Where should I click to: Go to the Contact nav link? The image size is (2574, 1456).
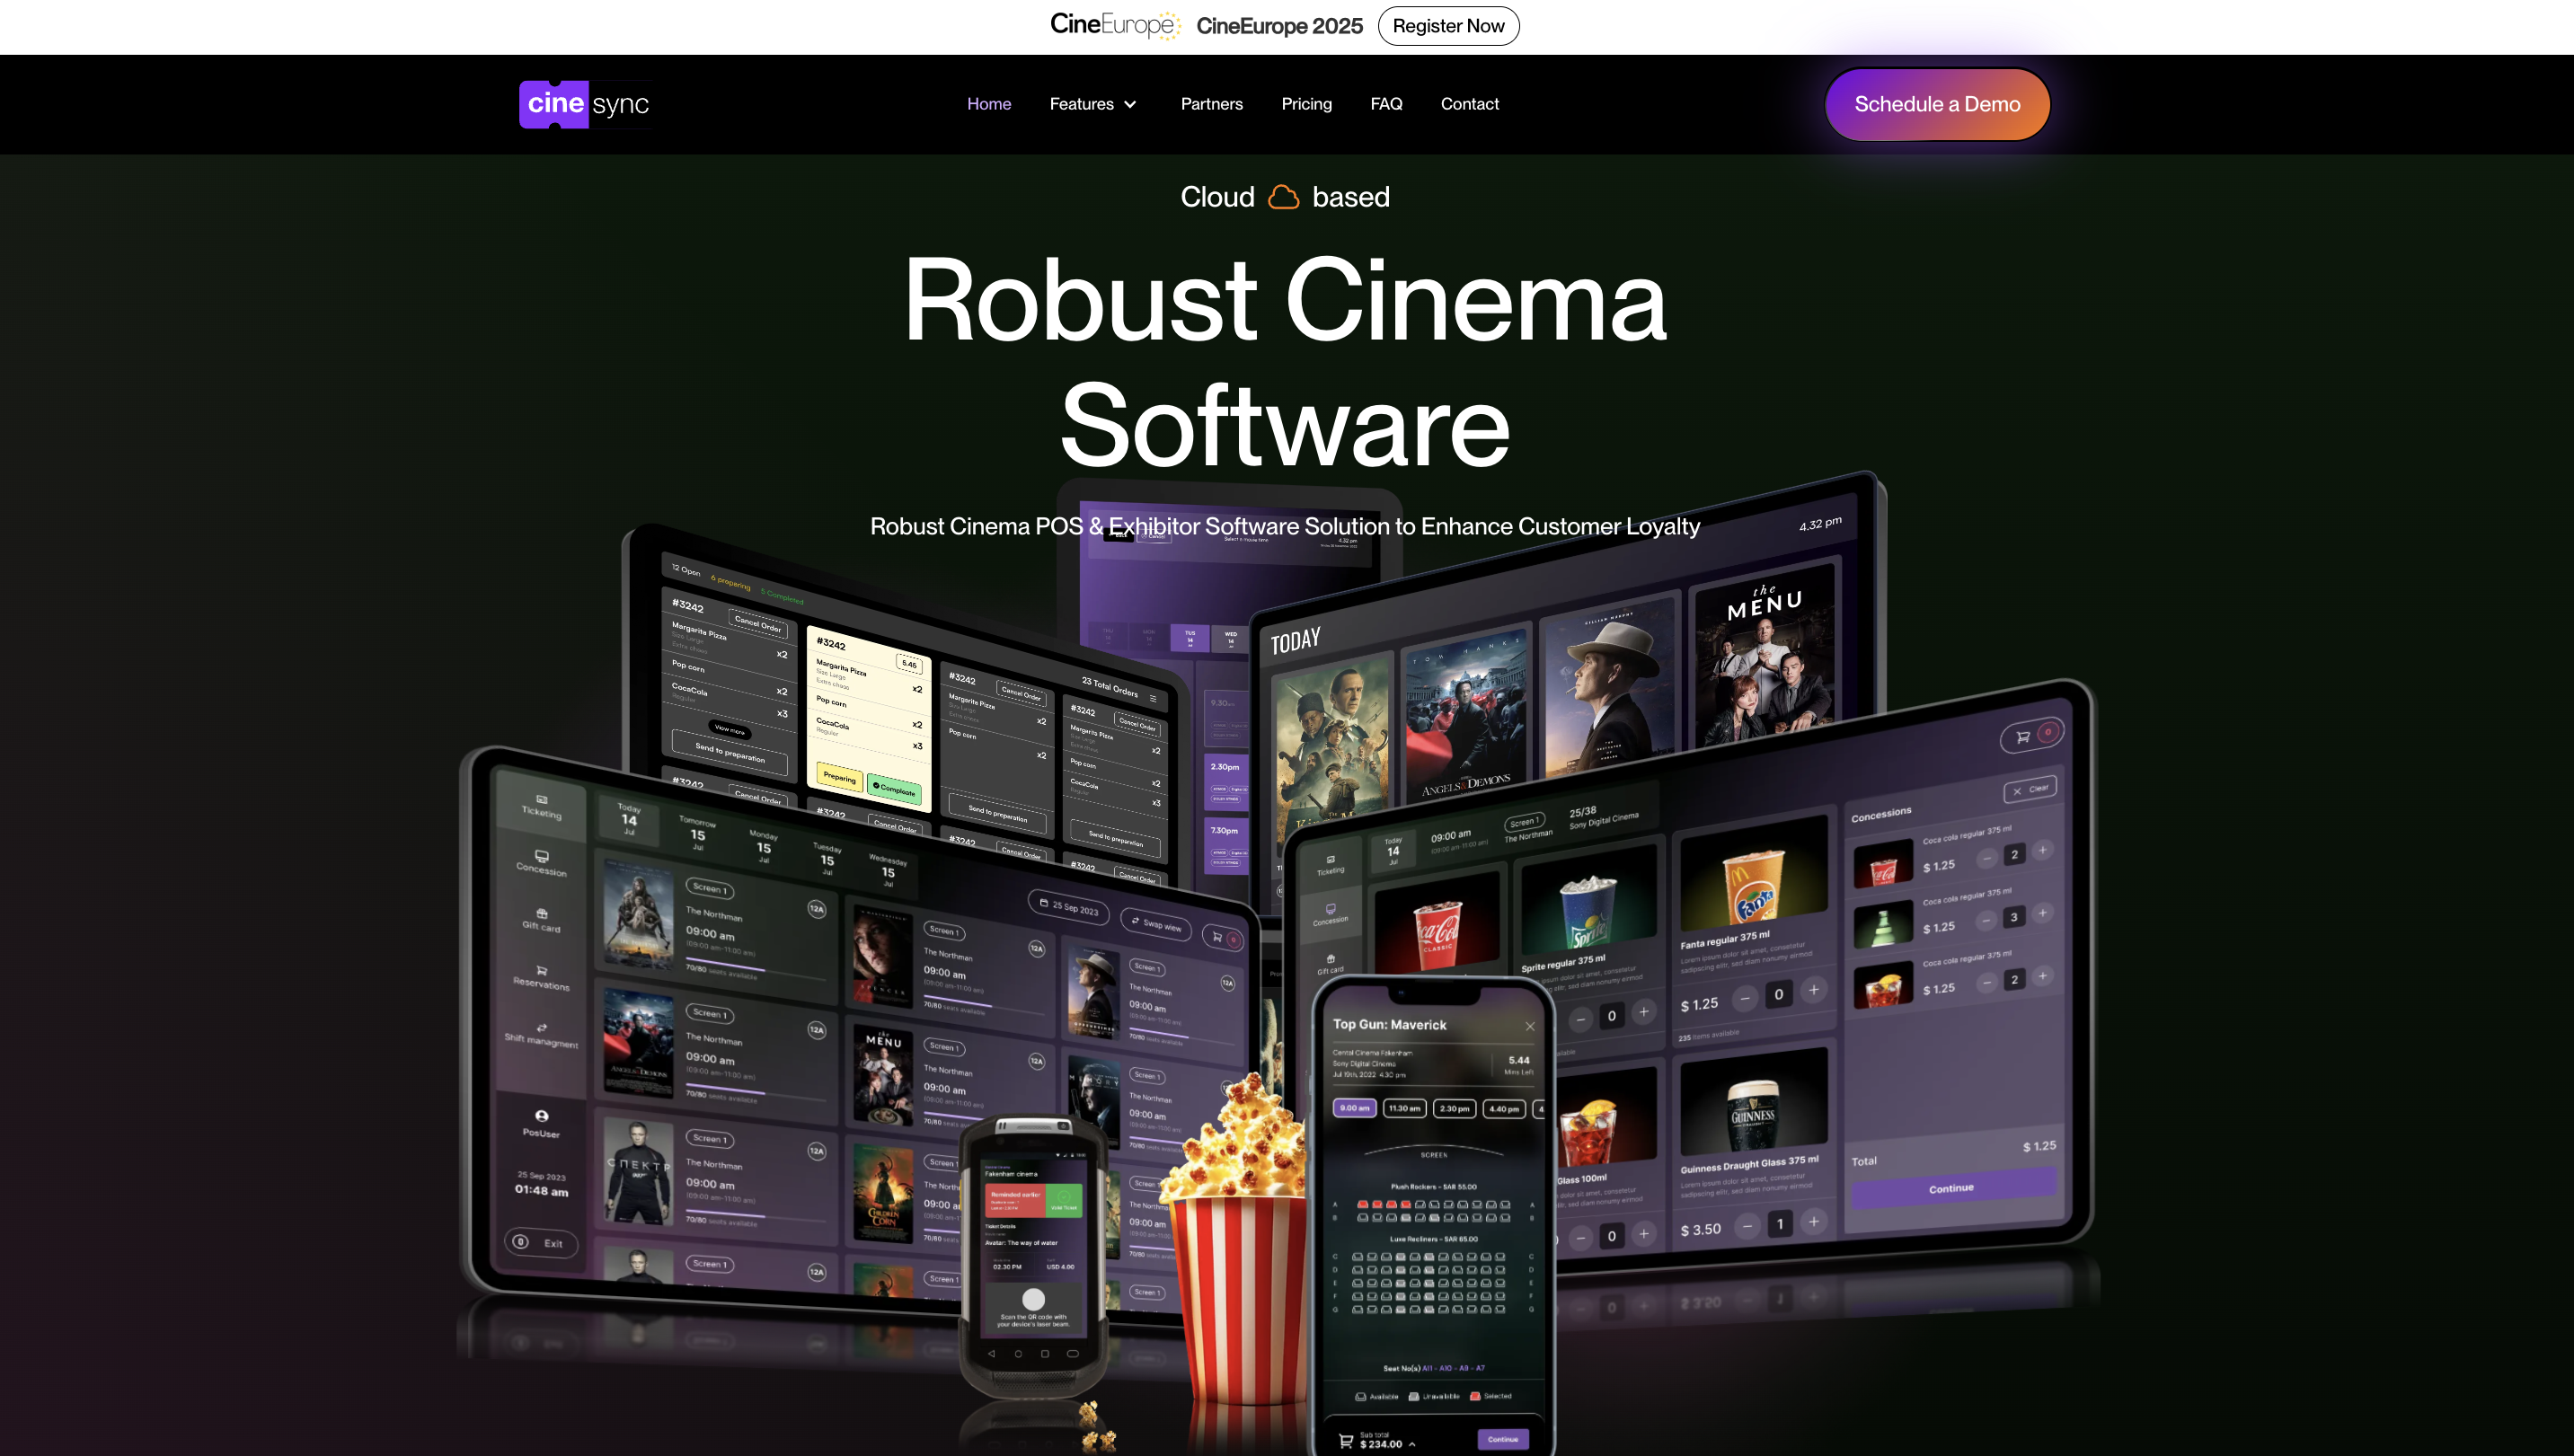1469,104
